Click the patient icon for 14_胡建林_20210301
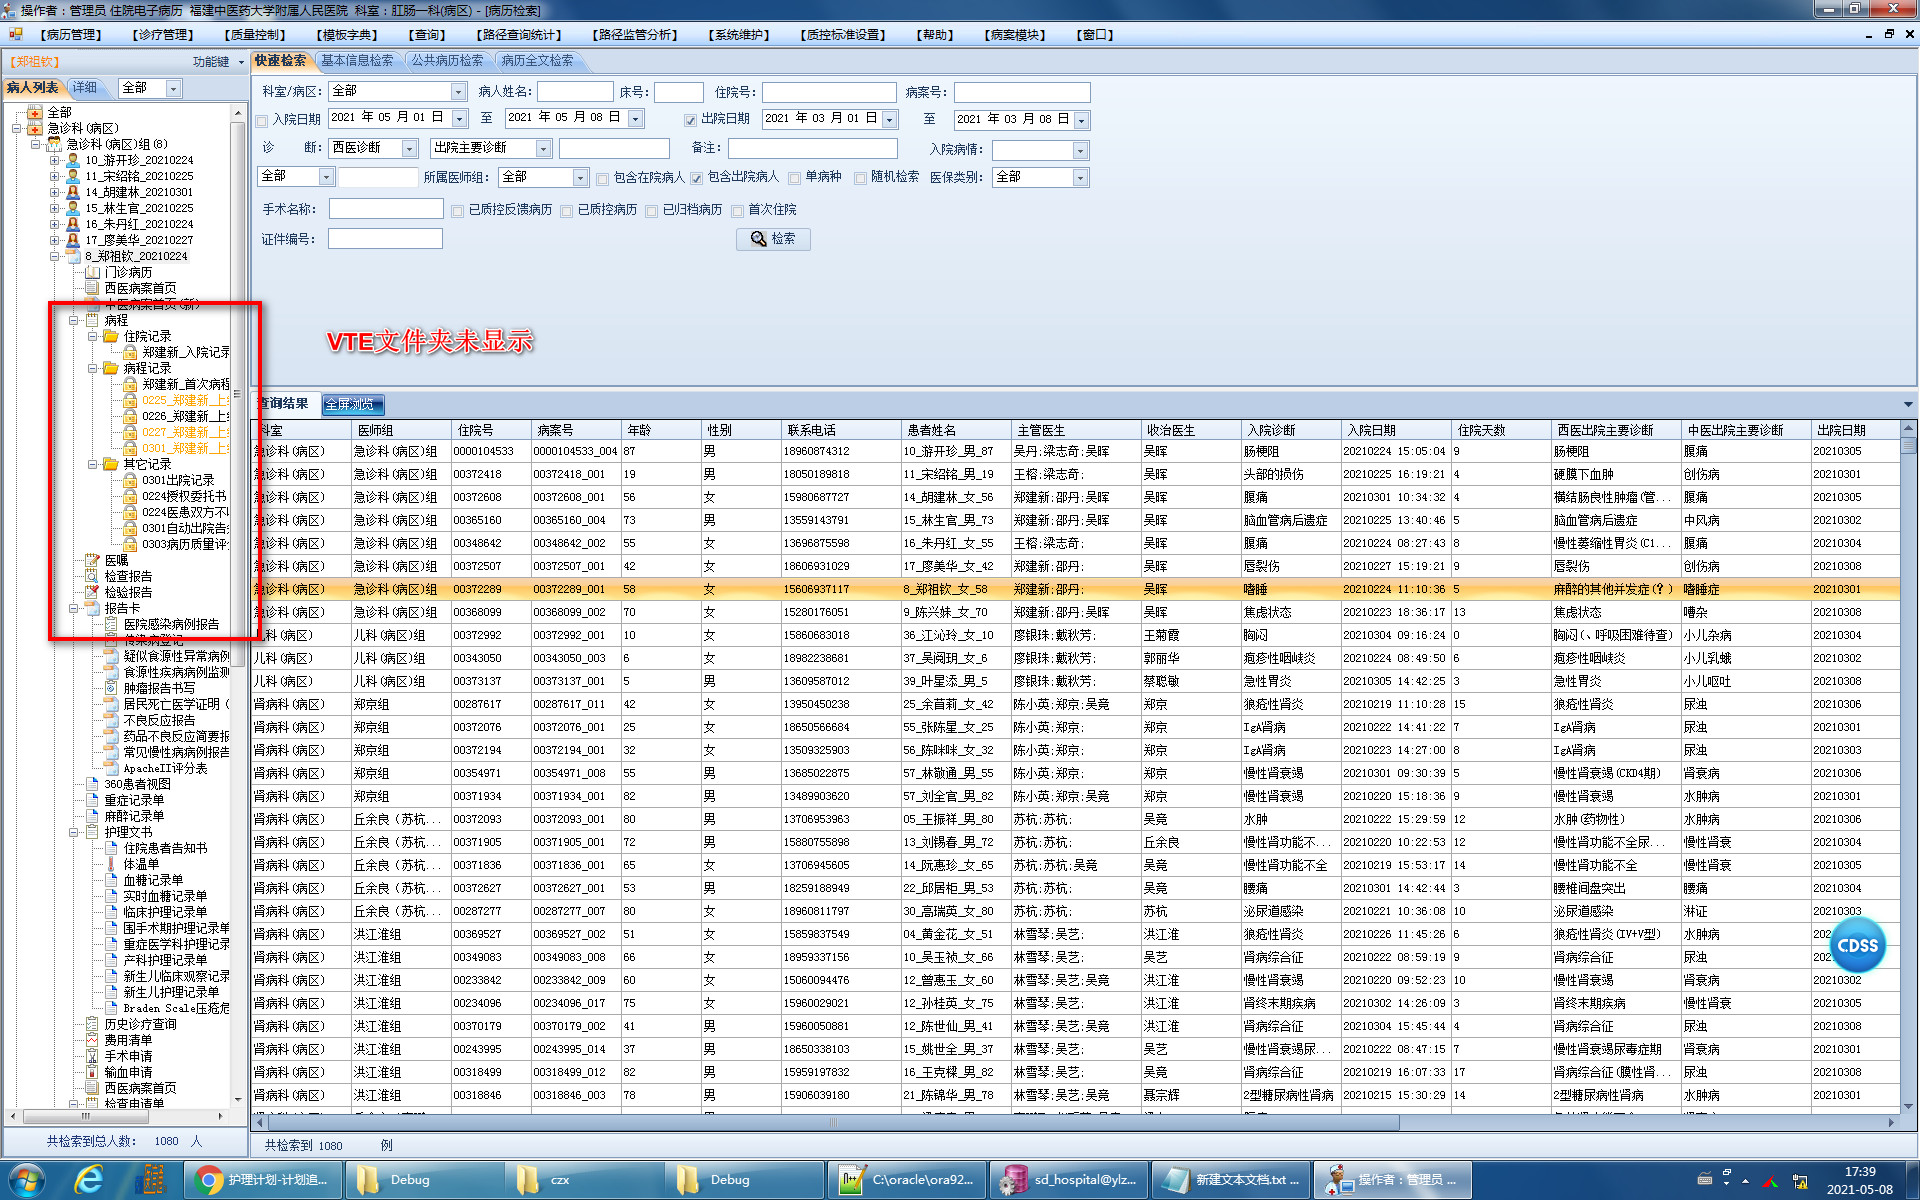The image size is (1920, 1200). 73,192
